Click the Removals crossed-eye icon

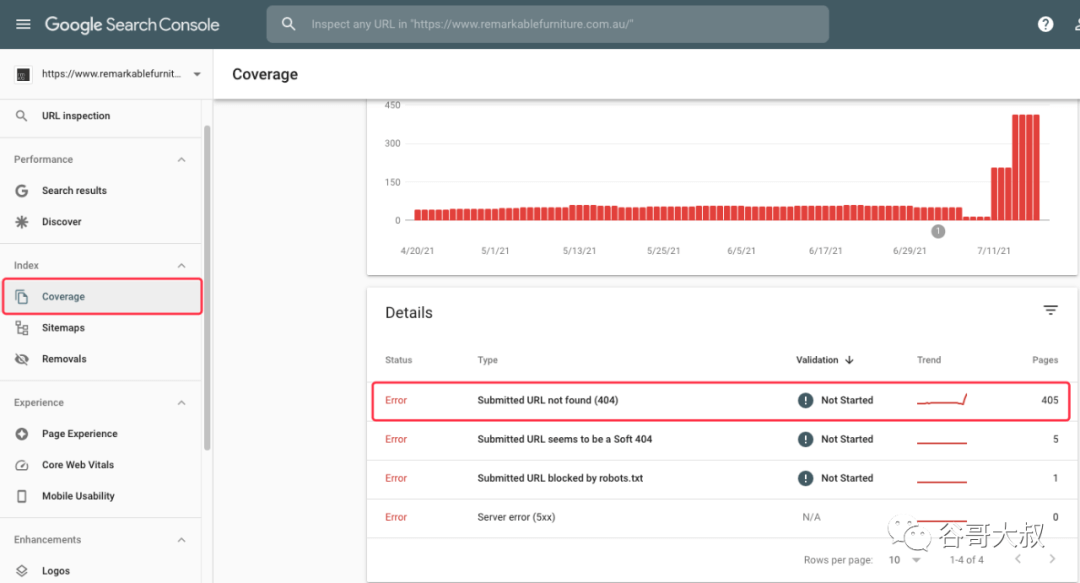pyautogui.click(x=22, y=359)
